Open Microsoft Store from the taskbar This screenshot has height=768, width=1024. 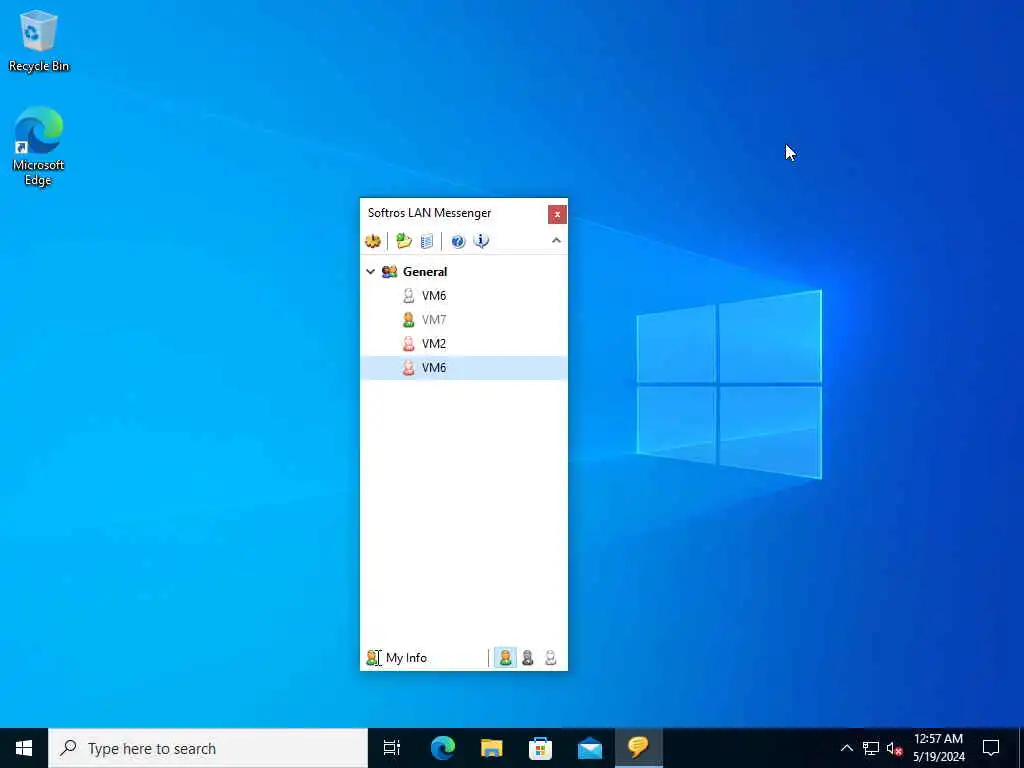point(540,748)
